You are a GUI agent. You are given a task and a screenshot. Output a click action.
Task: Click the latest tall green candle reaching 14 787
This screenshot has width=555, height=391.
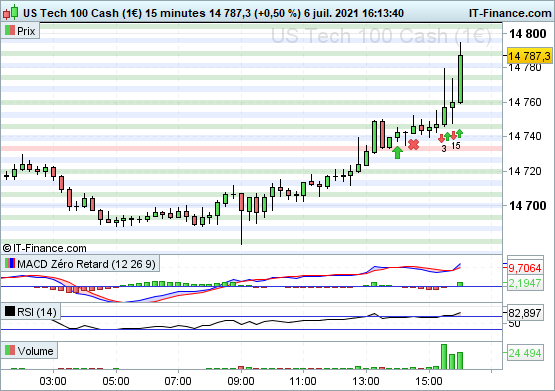point(460,79)
